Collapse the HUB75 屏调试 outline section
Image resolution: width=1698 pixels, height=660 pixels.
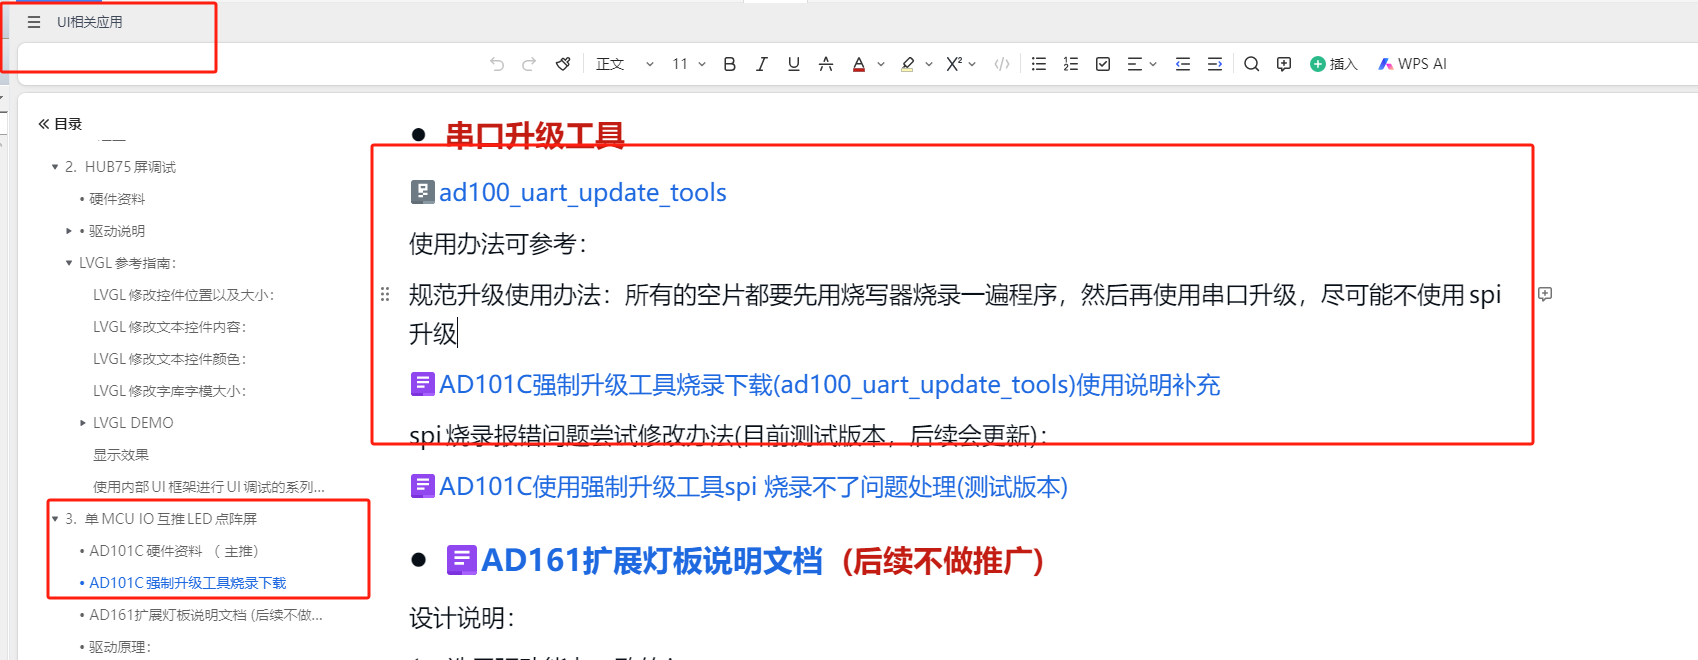point(55,167)
